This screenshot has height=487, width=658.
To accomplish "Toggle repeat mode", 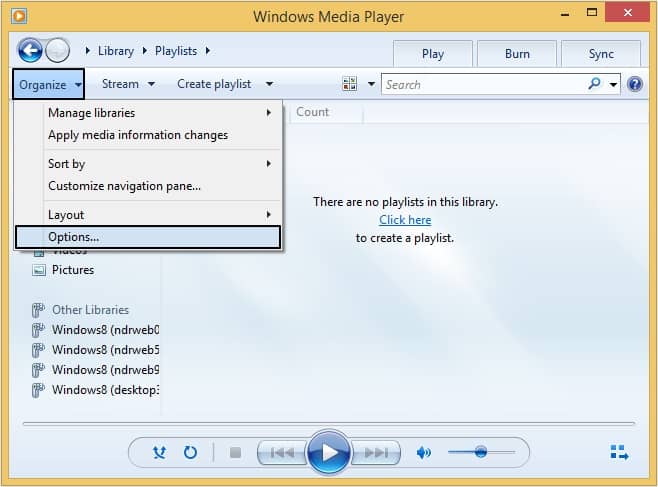I will coord(190,453).
